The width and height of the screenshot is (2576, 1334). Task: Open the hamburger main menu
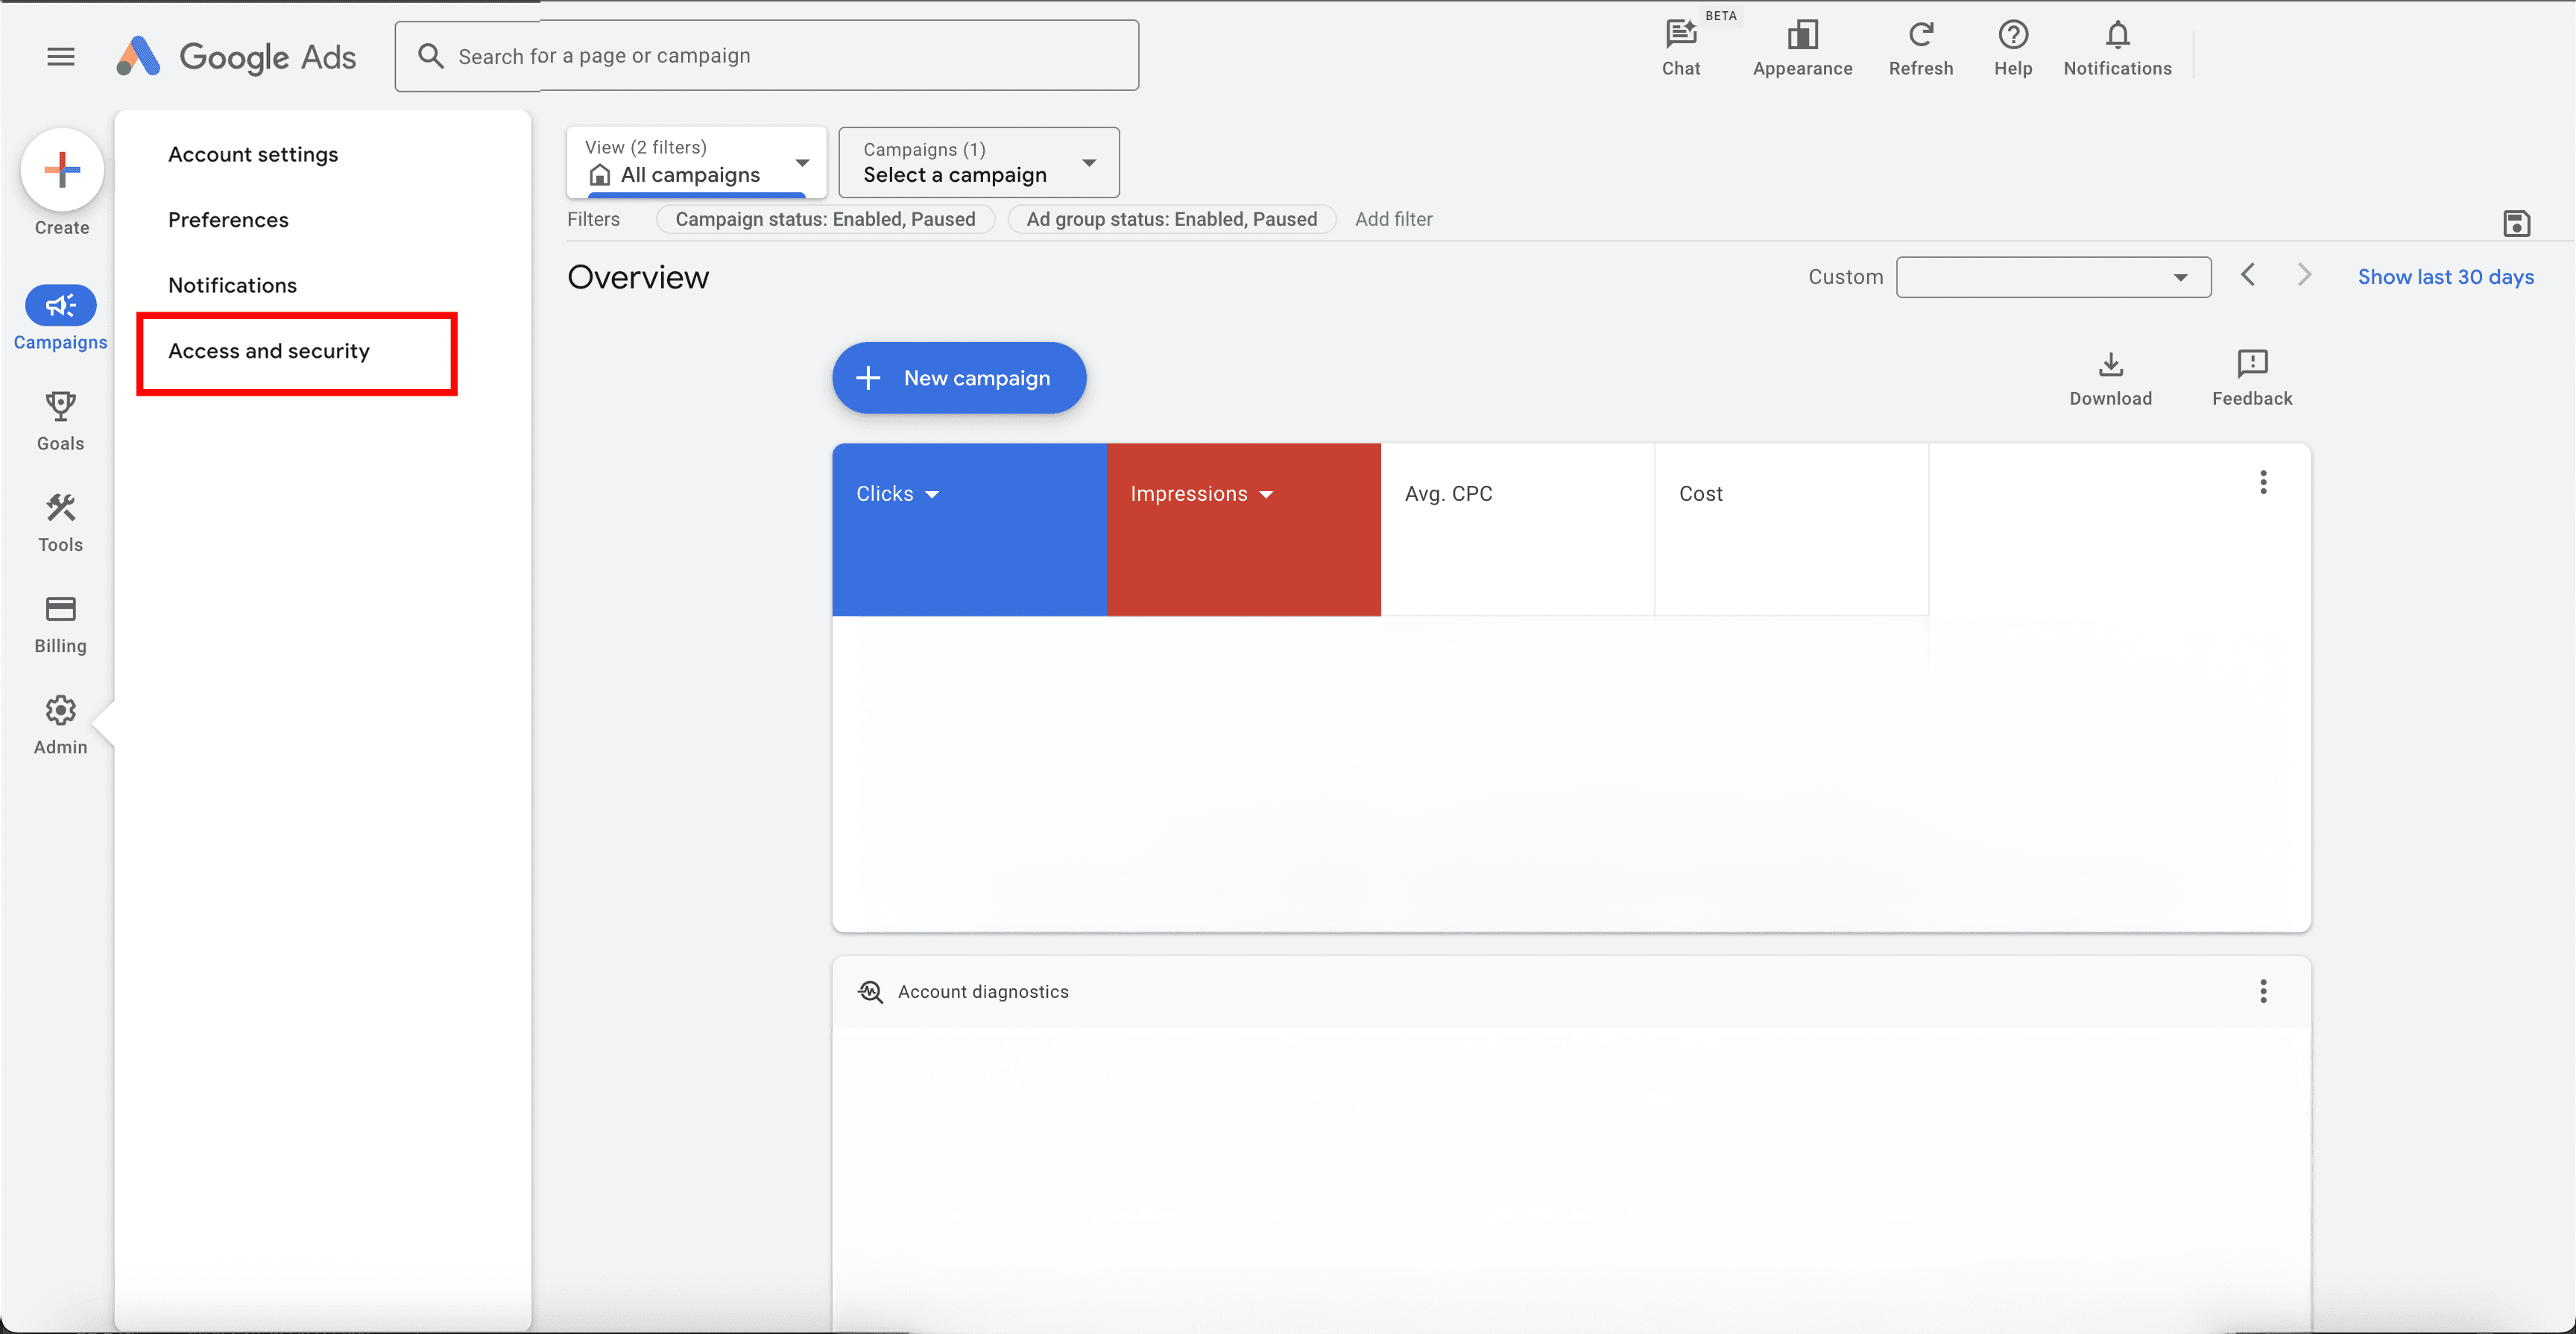point(61,56)
